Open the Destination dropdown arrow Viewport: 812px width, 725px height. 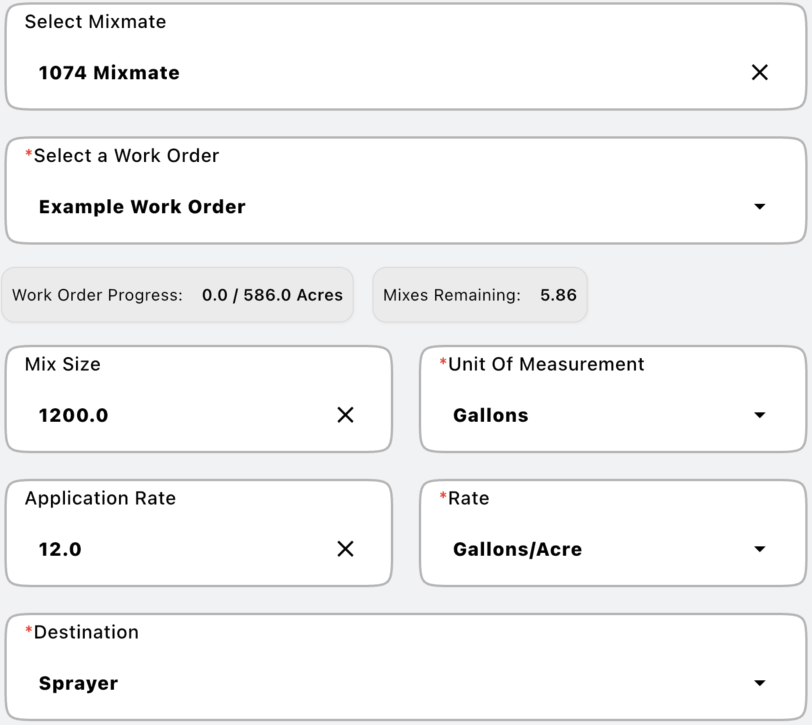(760, 683)
